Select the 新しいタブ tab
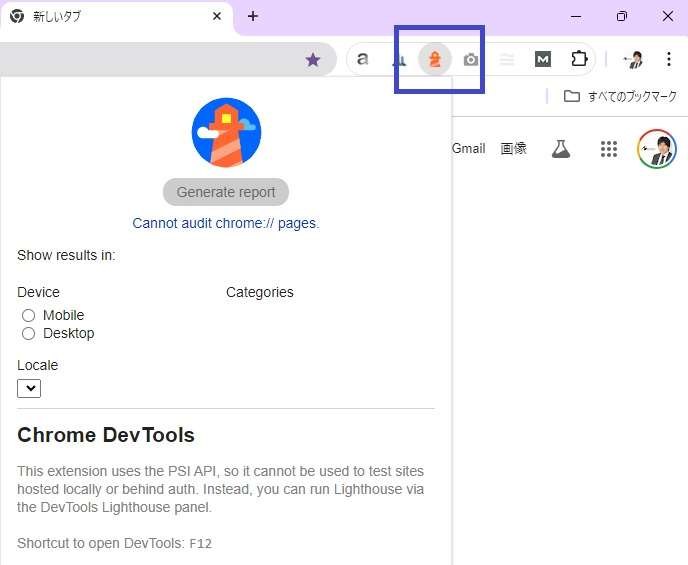This screenshot has height=565, width=688. 116,17
